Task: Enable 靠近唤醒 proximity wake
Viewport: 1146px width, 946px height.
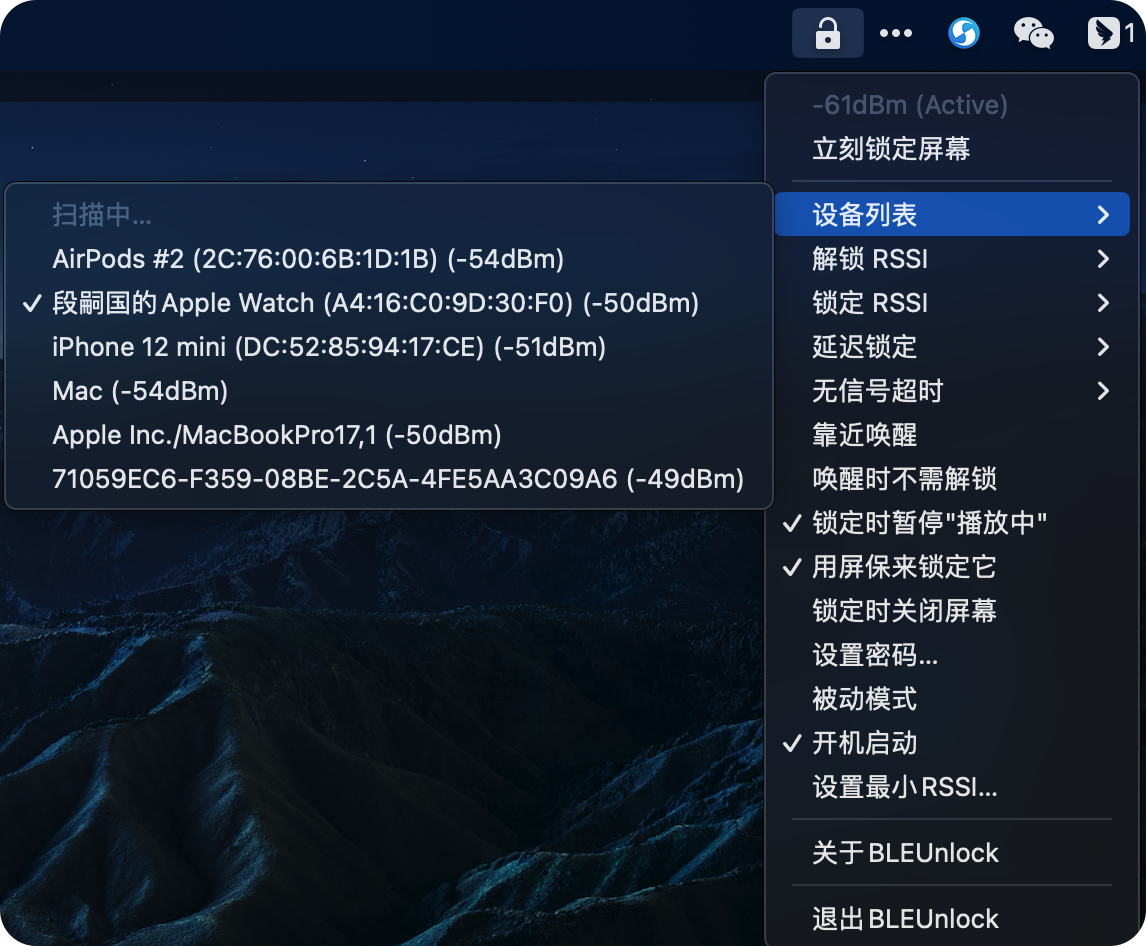Action: (855, 435)
